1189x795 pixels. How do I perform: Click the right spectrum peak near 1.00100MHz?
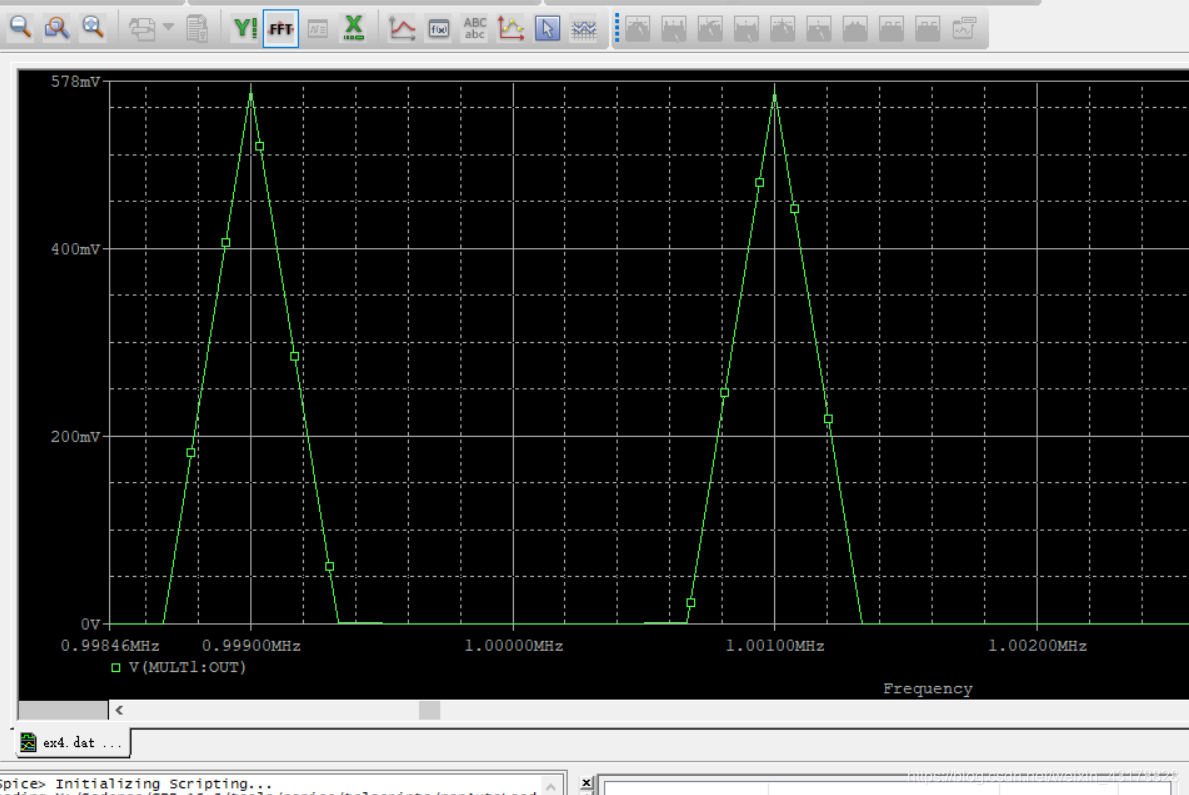(774, 94)
